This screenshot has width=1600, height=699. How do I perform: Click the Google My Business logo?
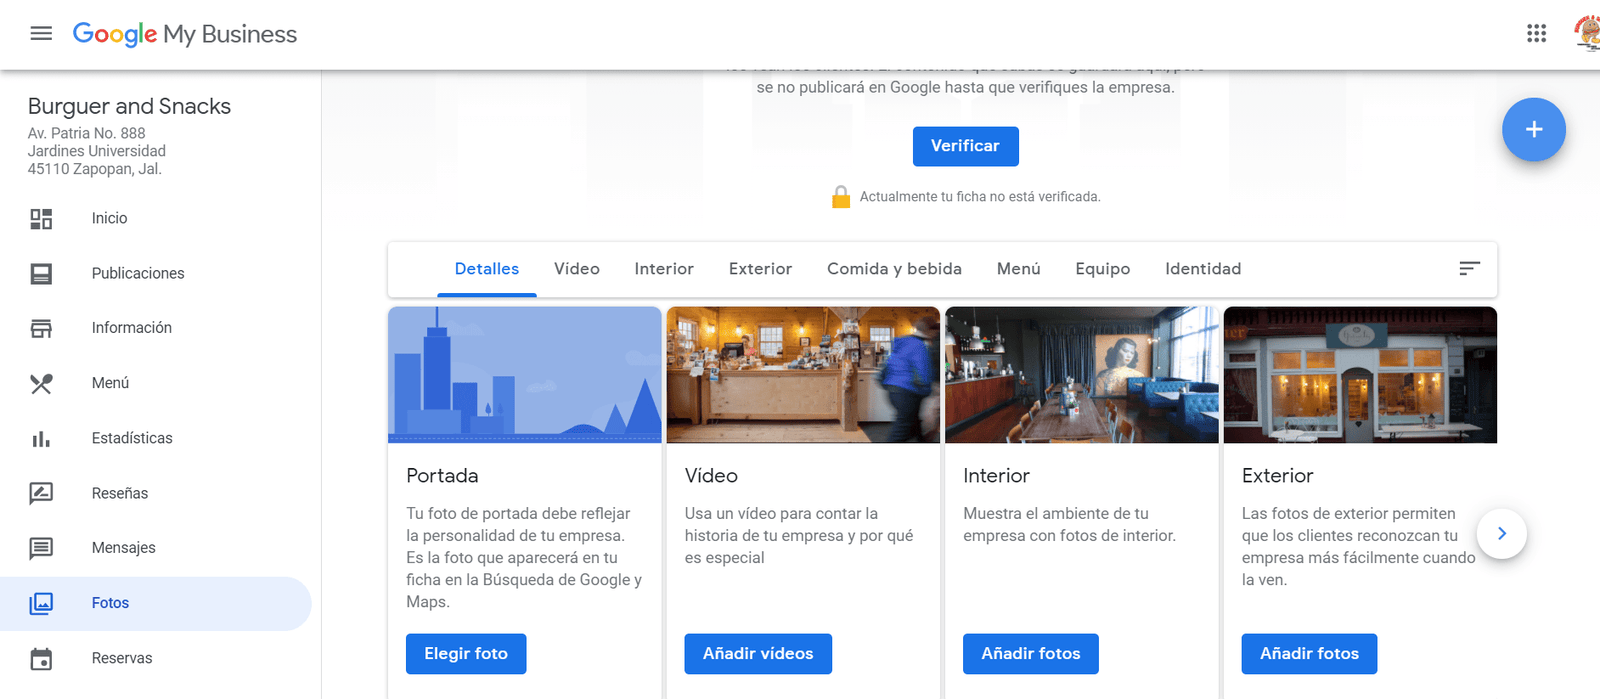[185, 34]
